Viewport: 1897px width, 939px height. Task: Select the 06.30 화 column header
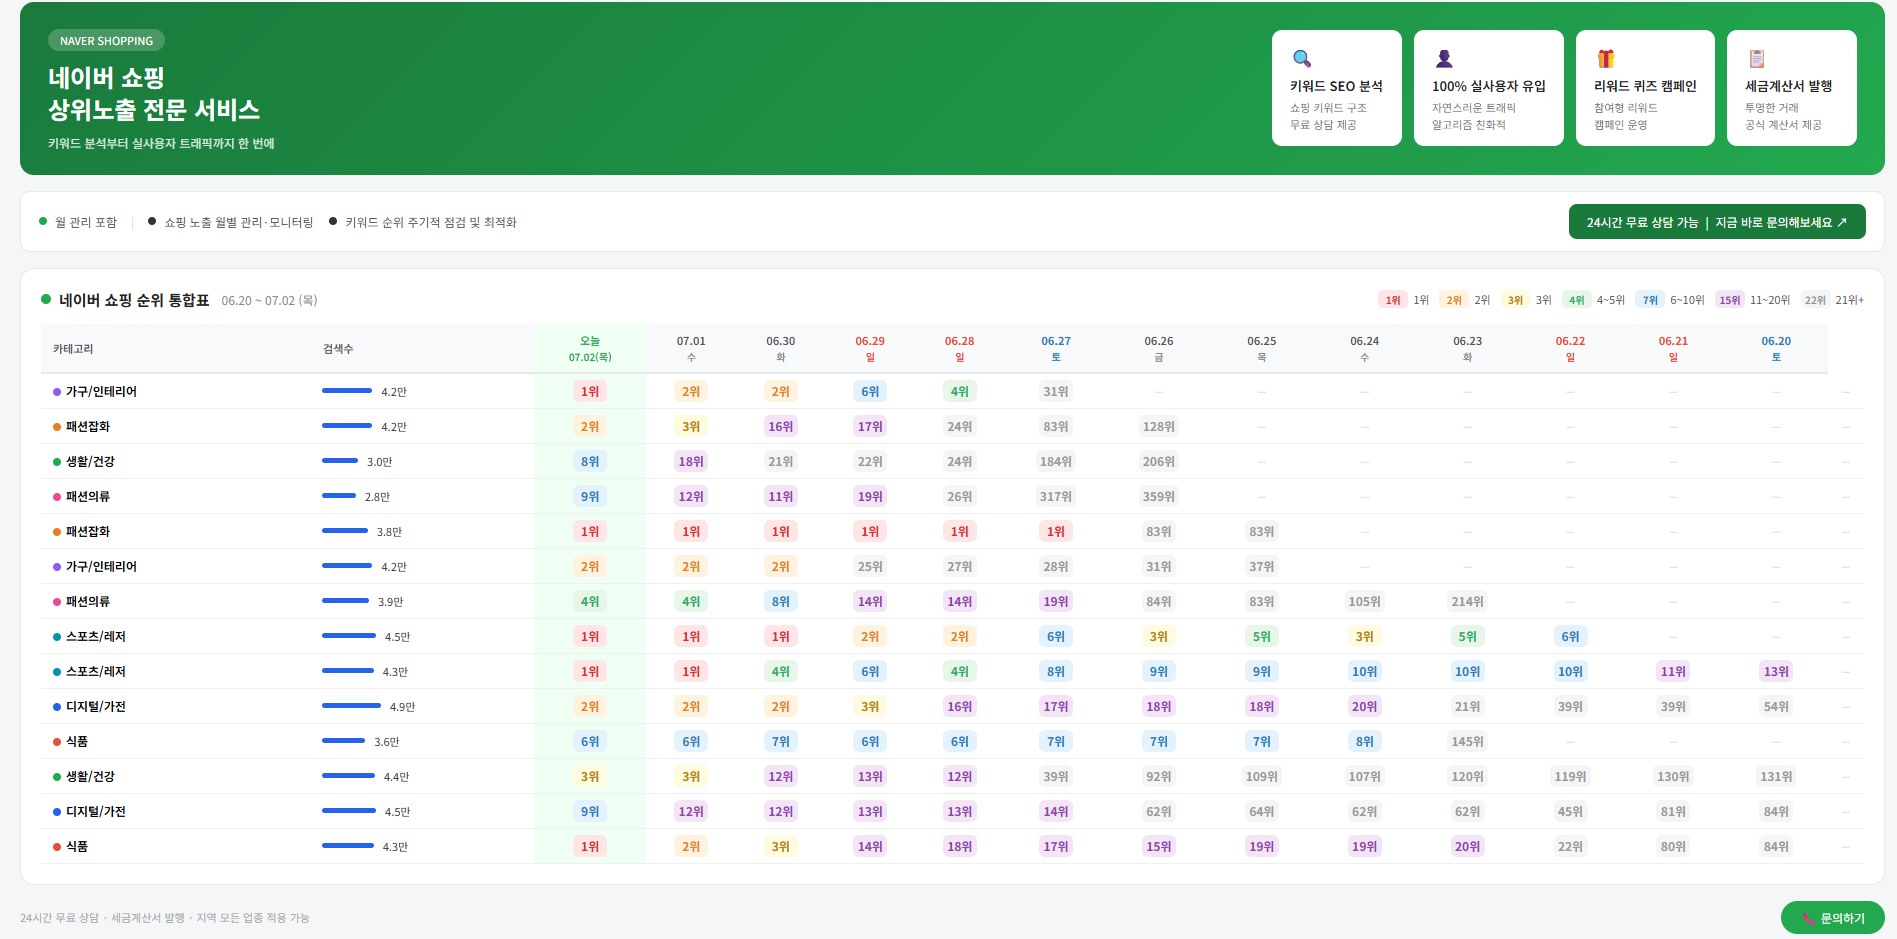coord(781,349)
